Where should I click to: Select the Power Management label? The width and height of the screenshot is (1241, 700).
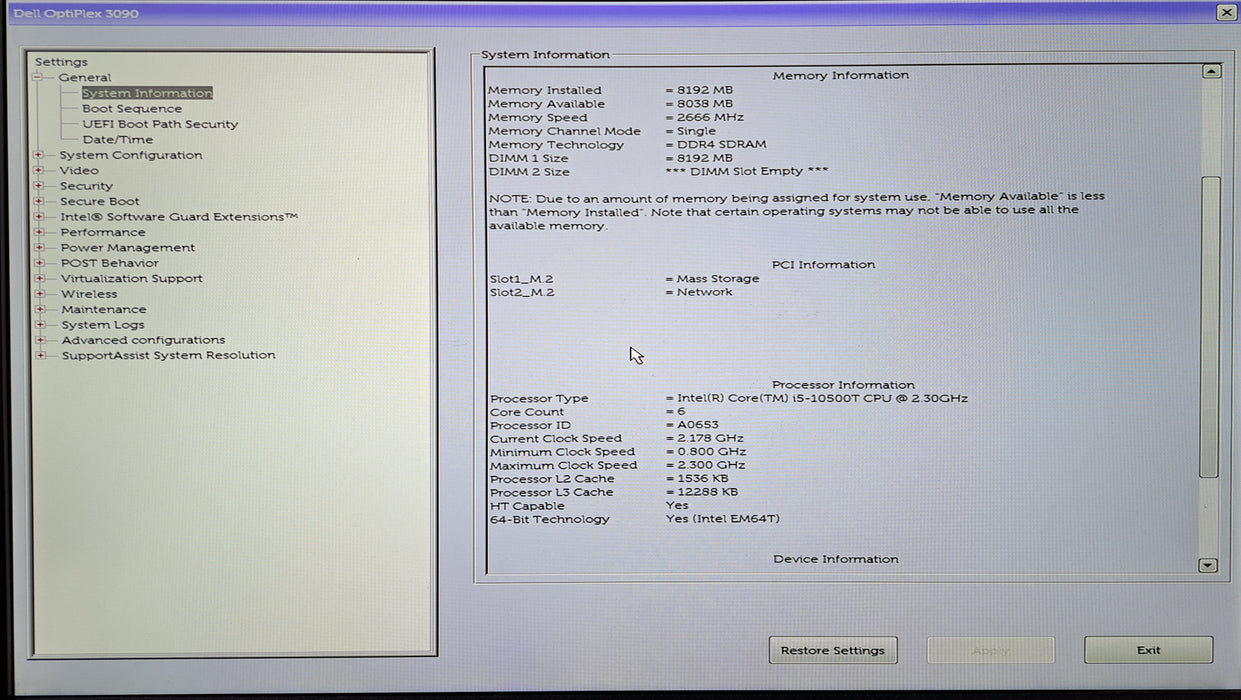128,248
